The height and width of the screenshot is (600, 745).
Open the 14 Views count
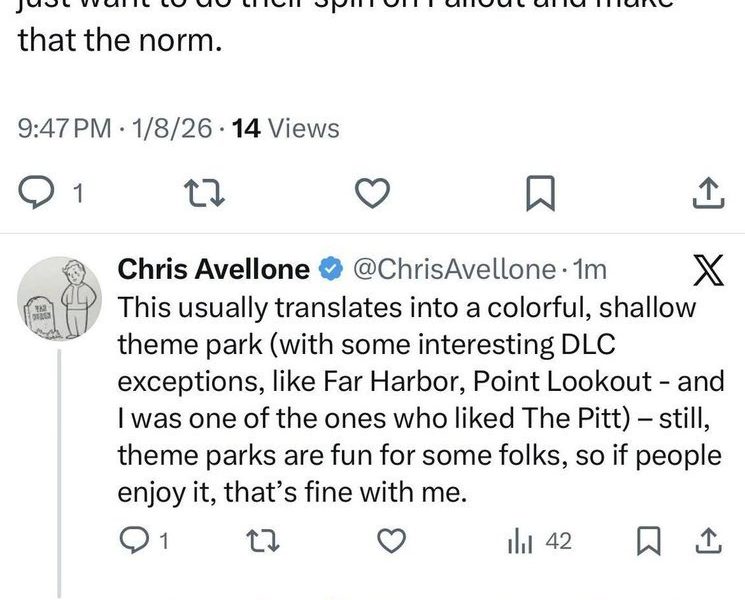[285, 129]
